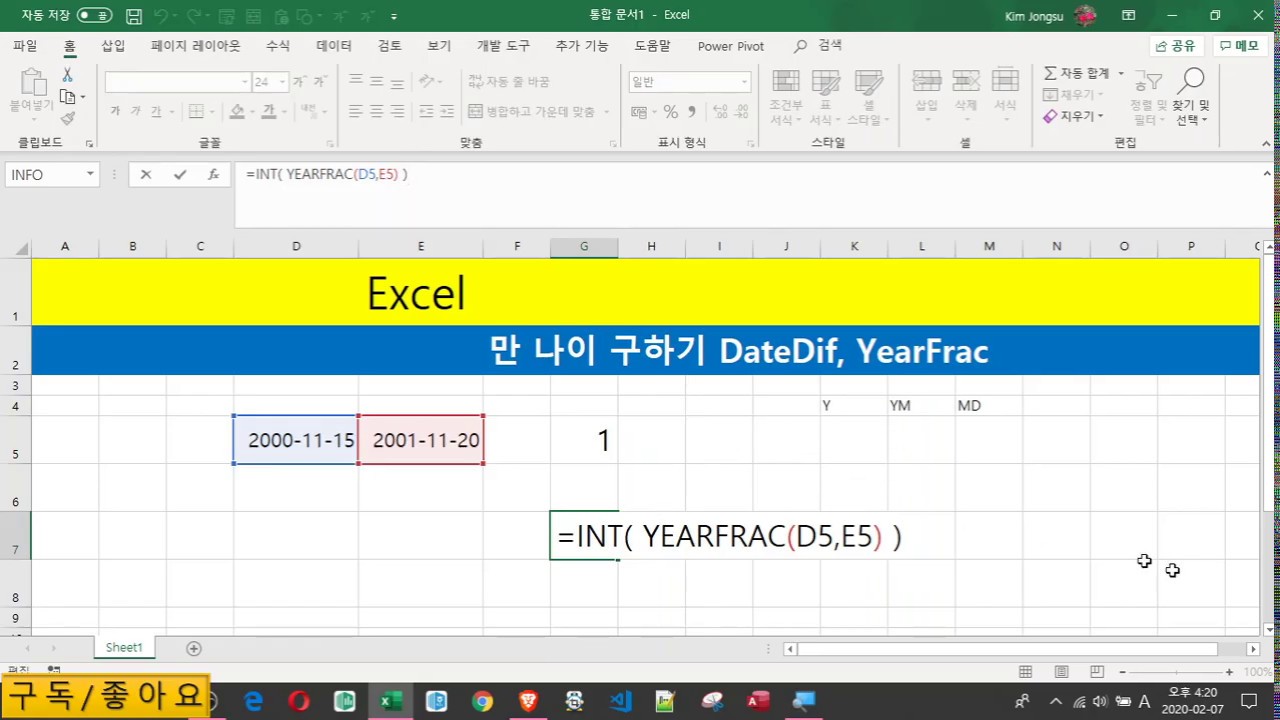The image size is (1280, 720).
Task: Click the increase font size icon
Action: pos(299,82)
